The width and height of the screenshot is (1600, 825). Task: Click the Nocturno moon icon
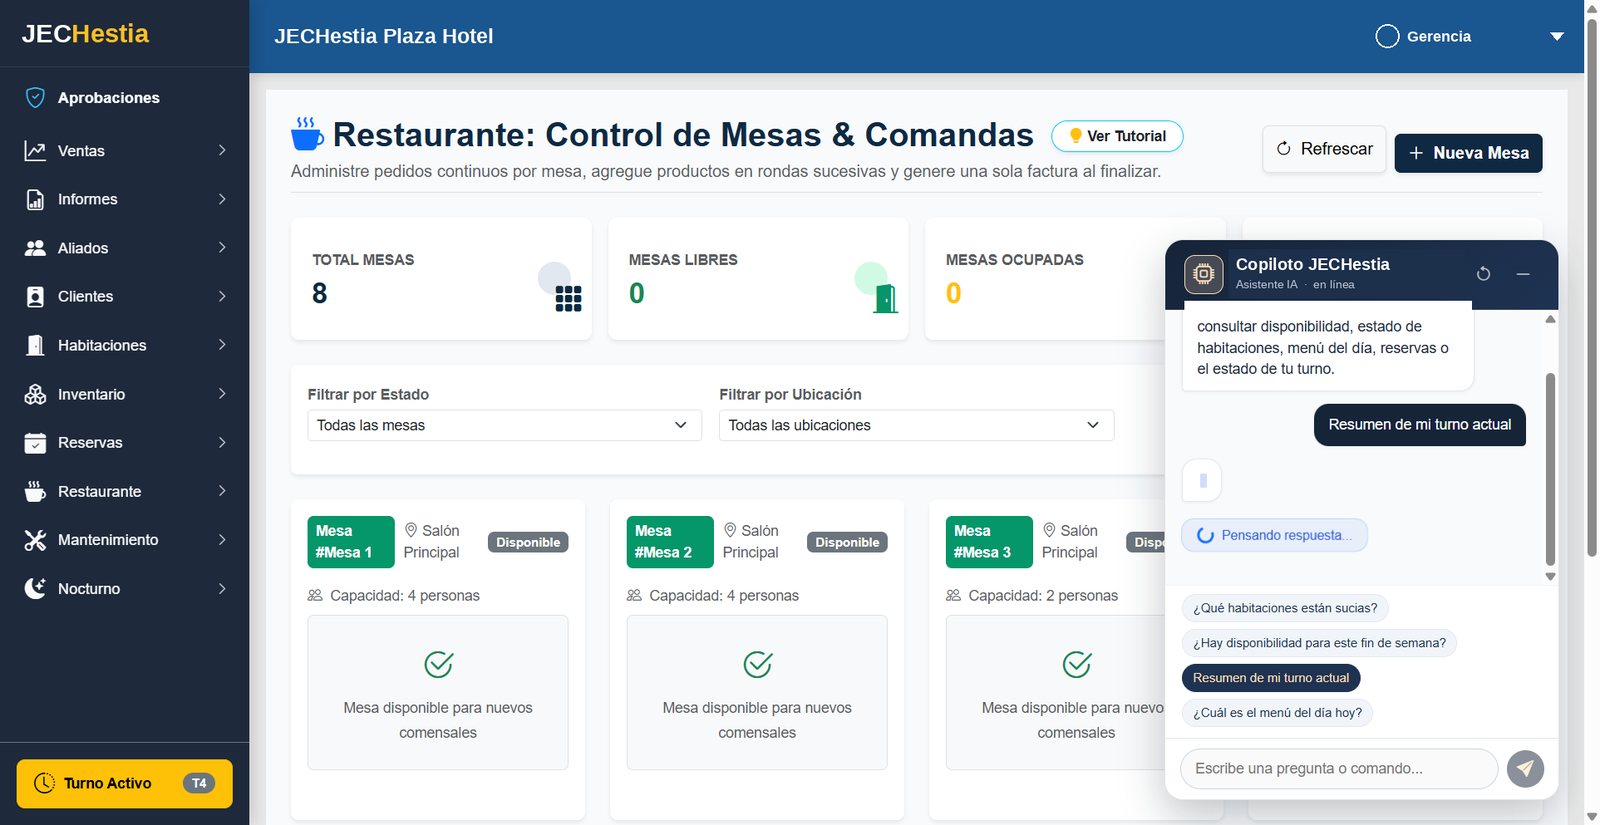pyautogui.click(x=35, y=588)
